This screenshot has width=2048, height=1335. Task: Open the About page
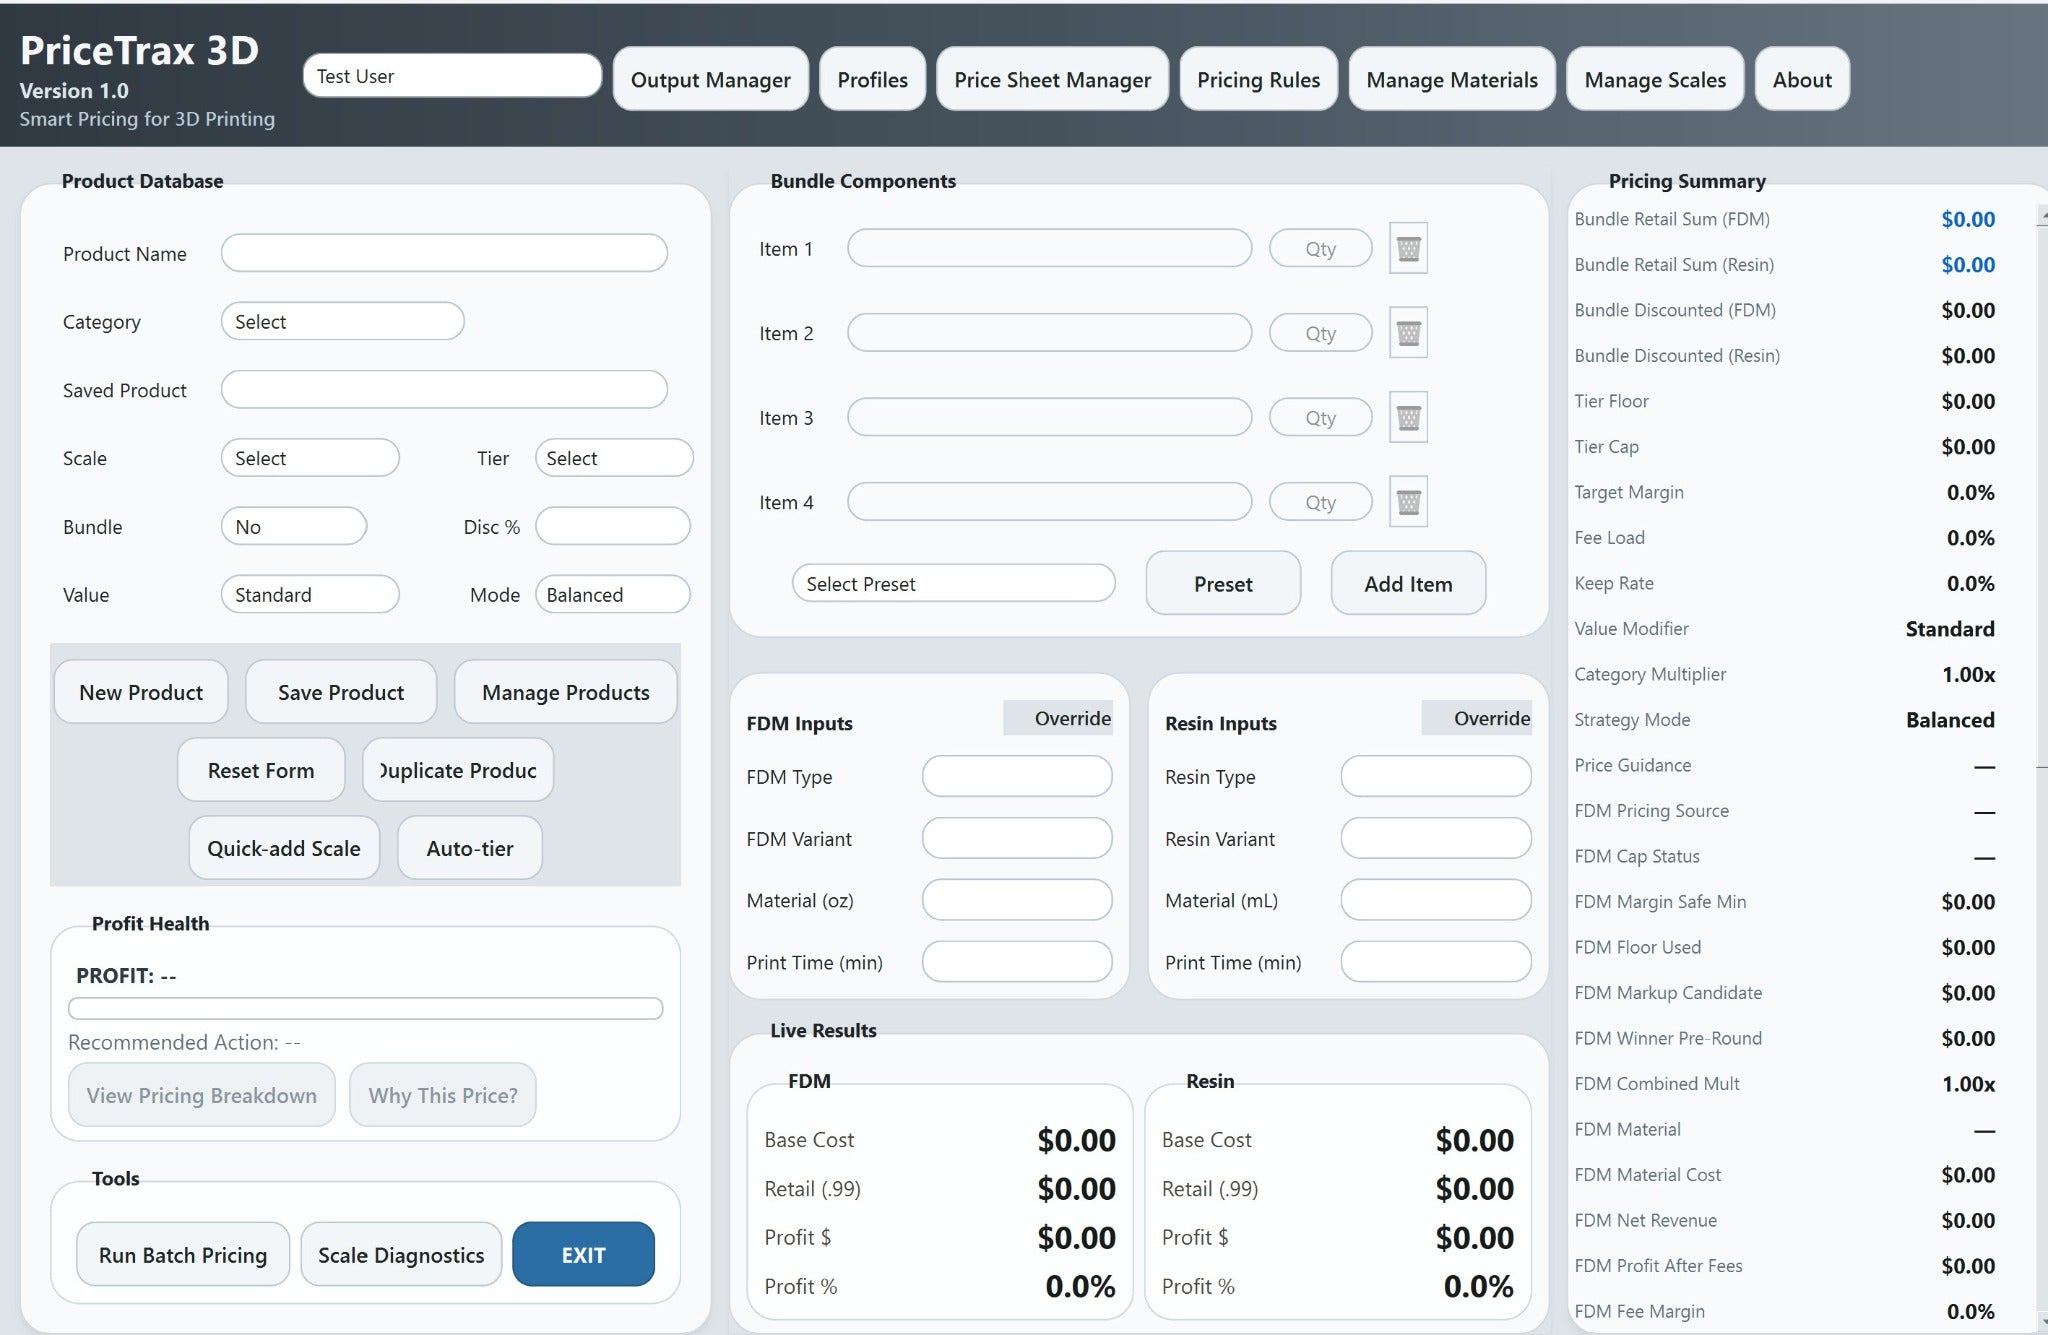(1801, 79)
